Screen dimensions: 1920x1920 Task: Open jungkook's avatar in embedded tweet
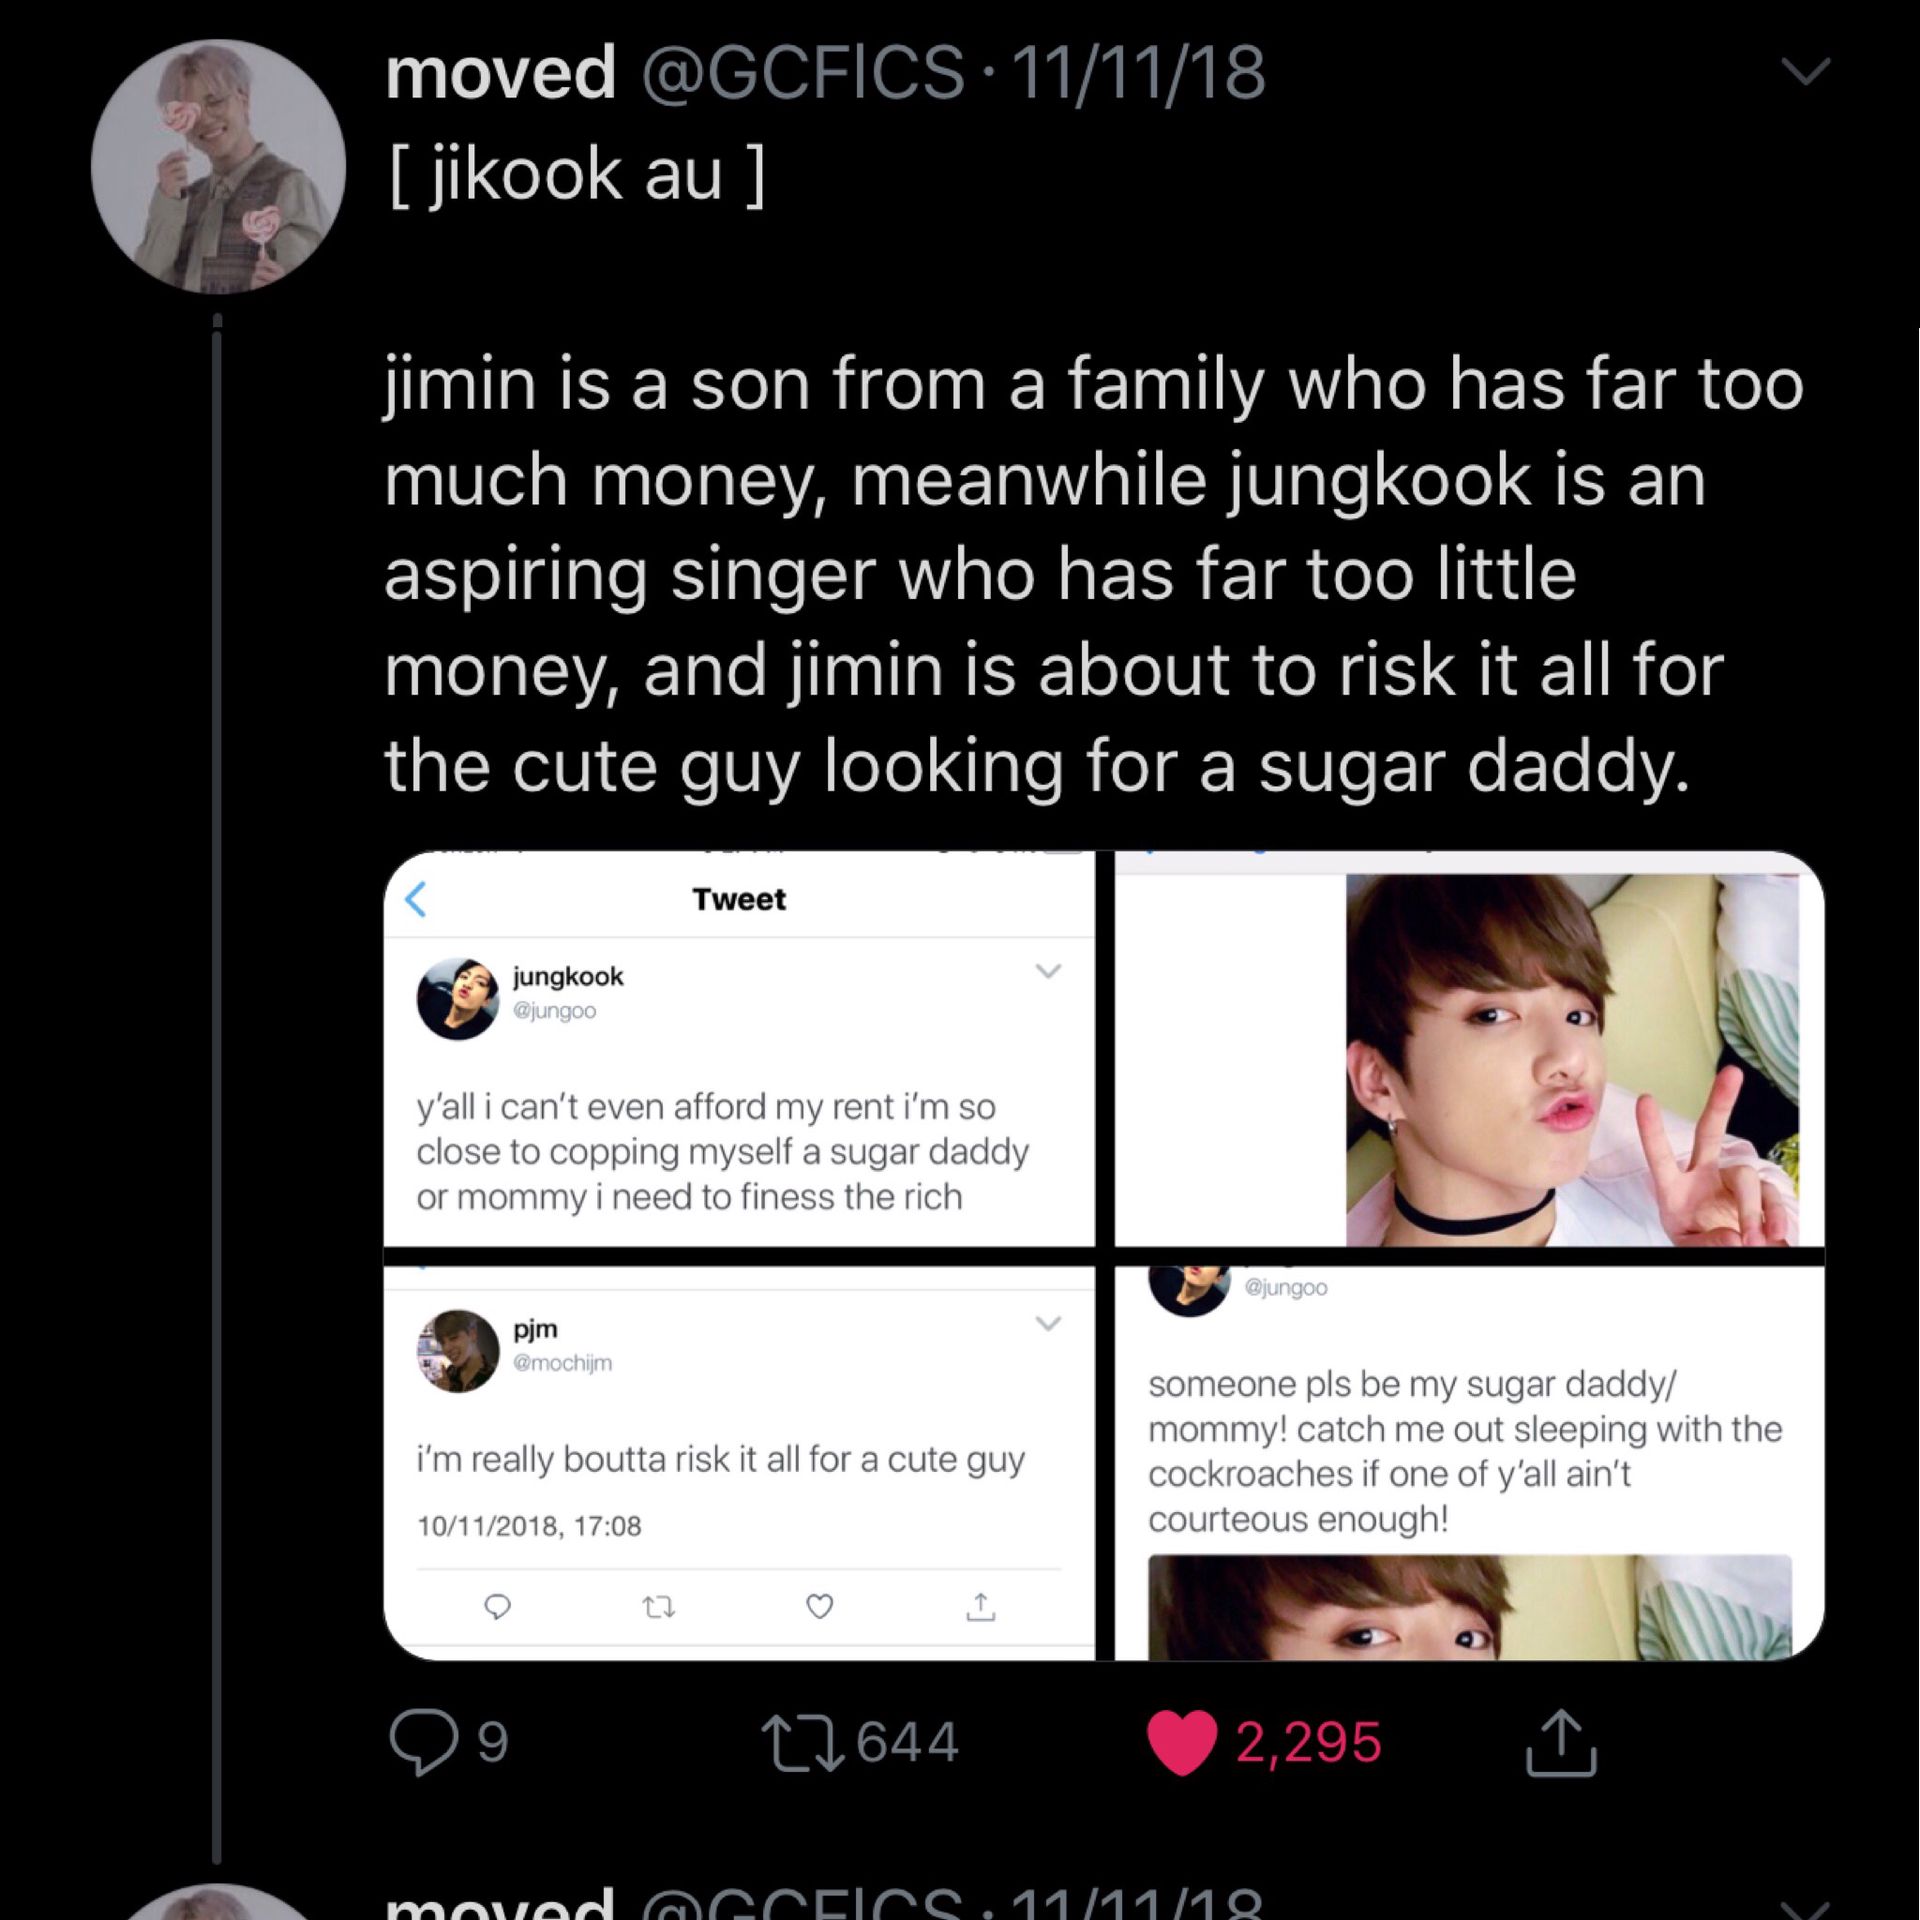tap(457, 998)
